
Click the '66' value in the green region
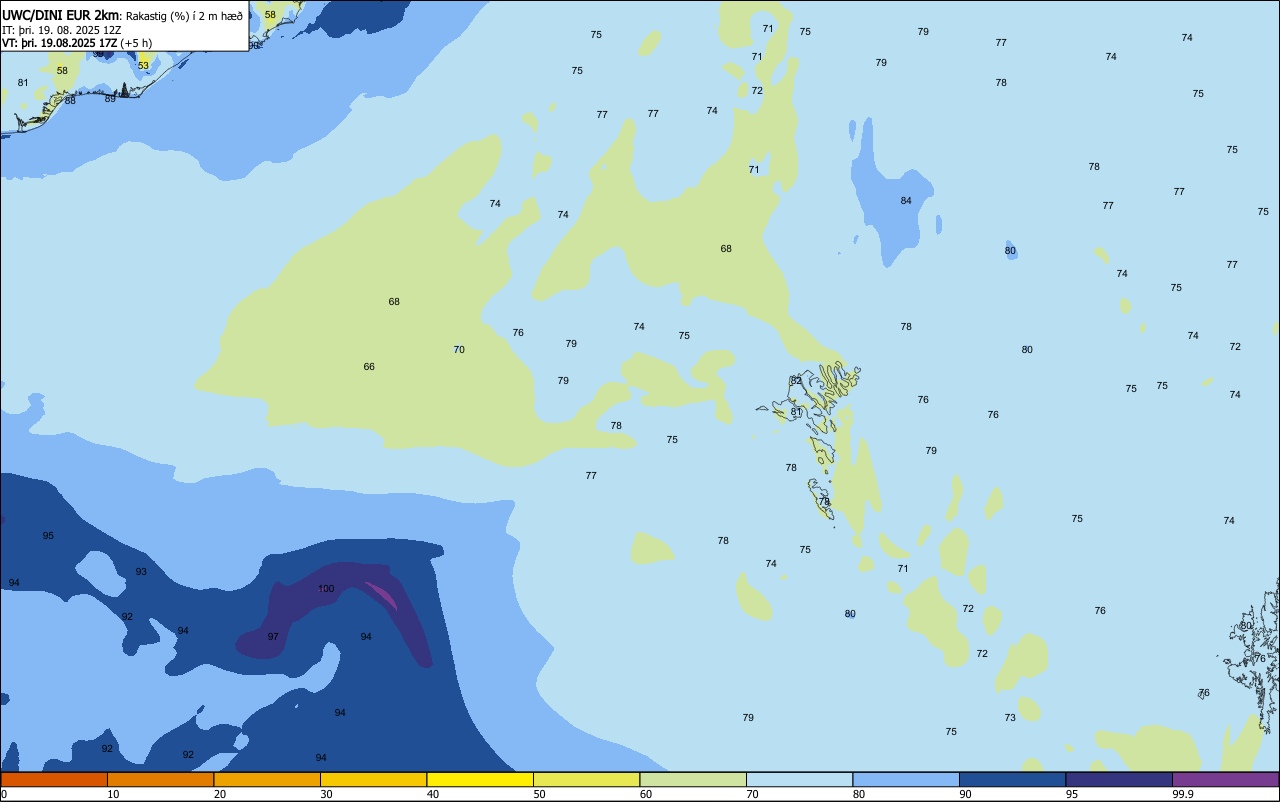369,367
